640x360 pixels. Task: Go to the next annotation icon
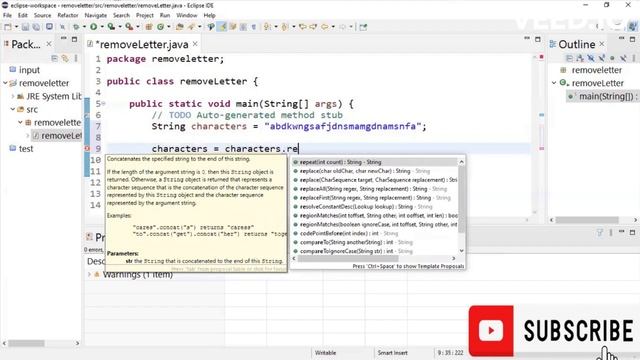(266, 27)
